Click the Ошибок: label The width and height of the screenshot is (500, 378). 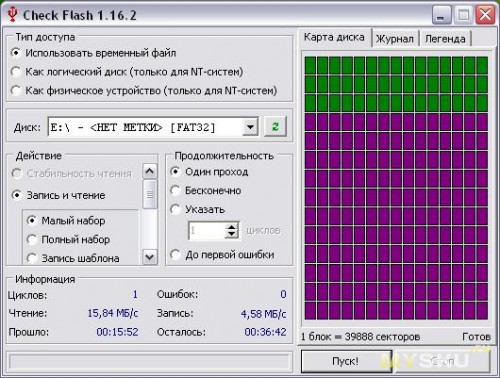pos(177,294)
